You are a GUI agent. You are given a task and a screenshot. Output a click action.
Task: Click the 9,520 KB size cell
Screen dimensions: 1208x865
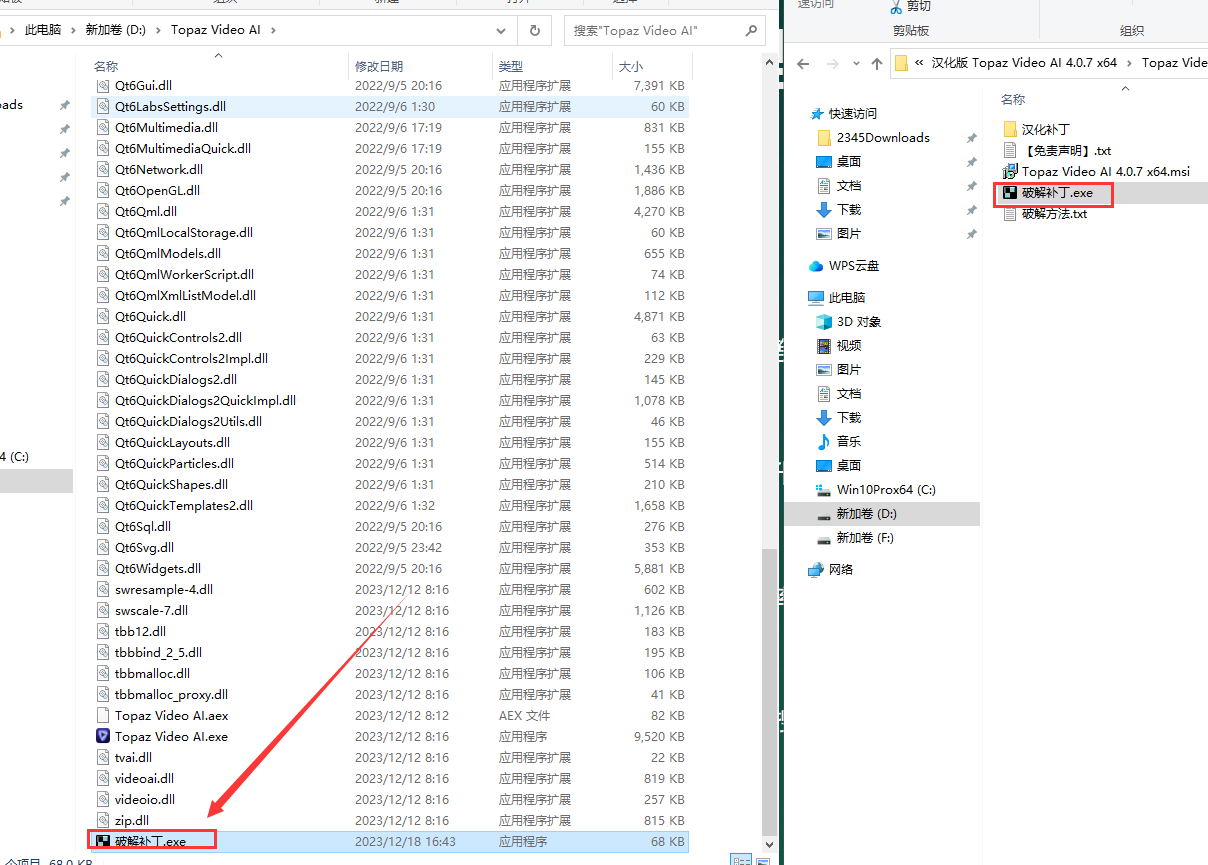click(x=659, y=736)
